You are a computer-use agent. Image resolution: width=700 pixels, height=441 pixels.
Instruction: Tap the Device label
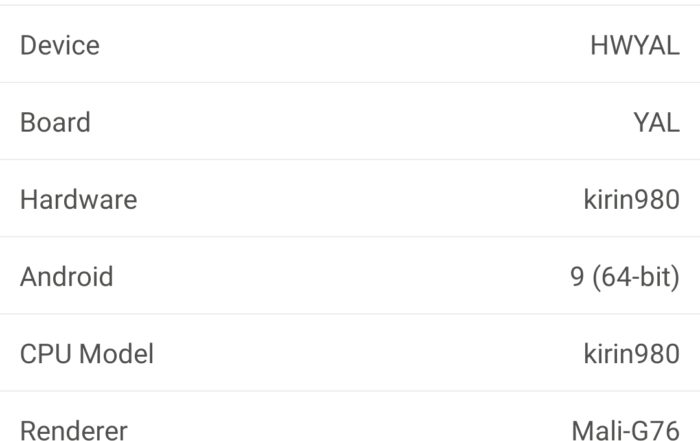pyautogui.click(x=60, y=45)
